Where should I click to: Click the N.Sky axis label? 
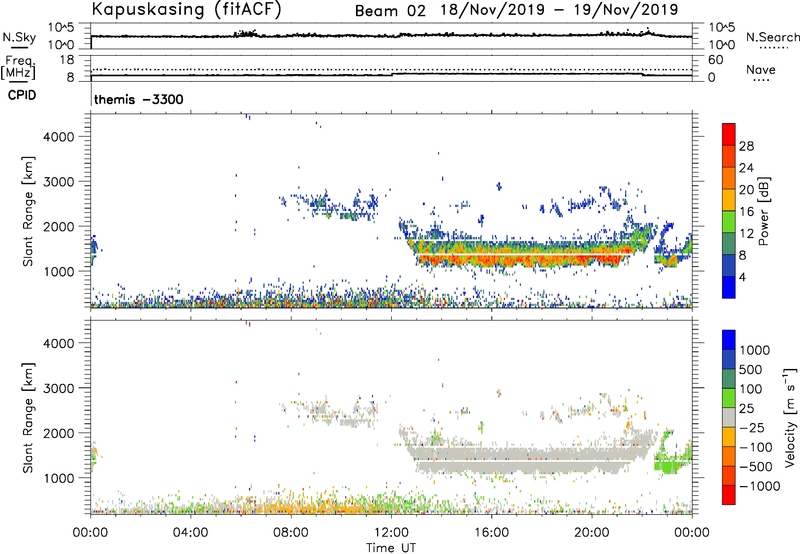click(19, 37)
